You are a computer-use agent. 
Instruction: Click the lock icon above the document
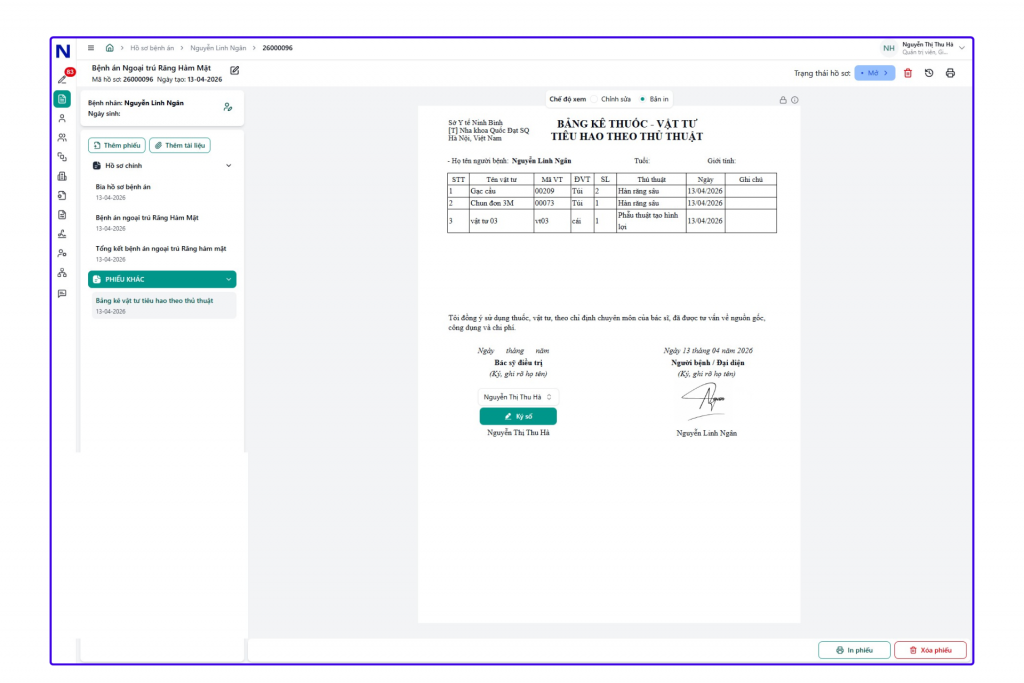click(783, 100)
